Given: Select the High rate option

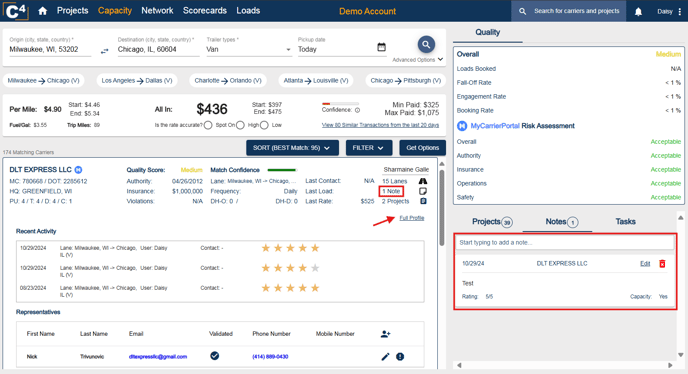Looking at the screenshot, I should tap(240, 126).
